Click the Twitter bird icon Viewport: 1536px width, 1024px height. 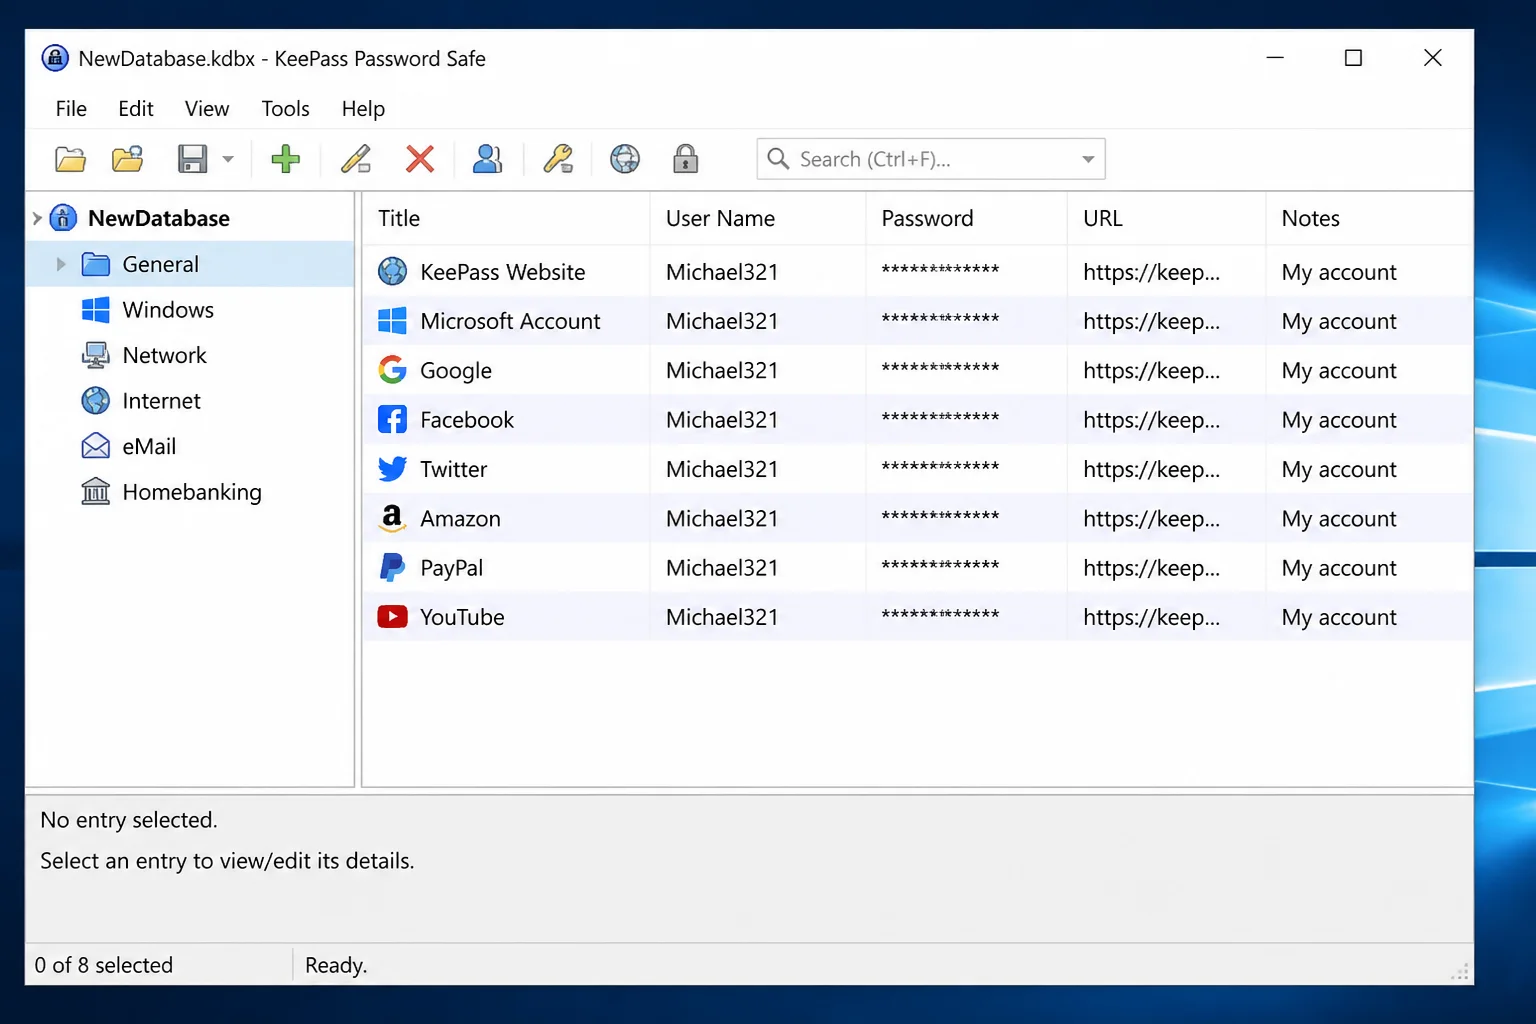[392, 469]
